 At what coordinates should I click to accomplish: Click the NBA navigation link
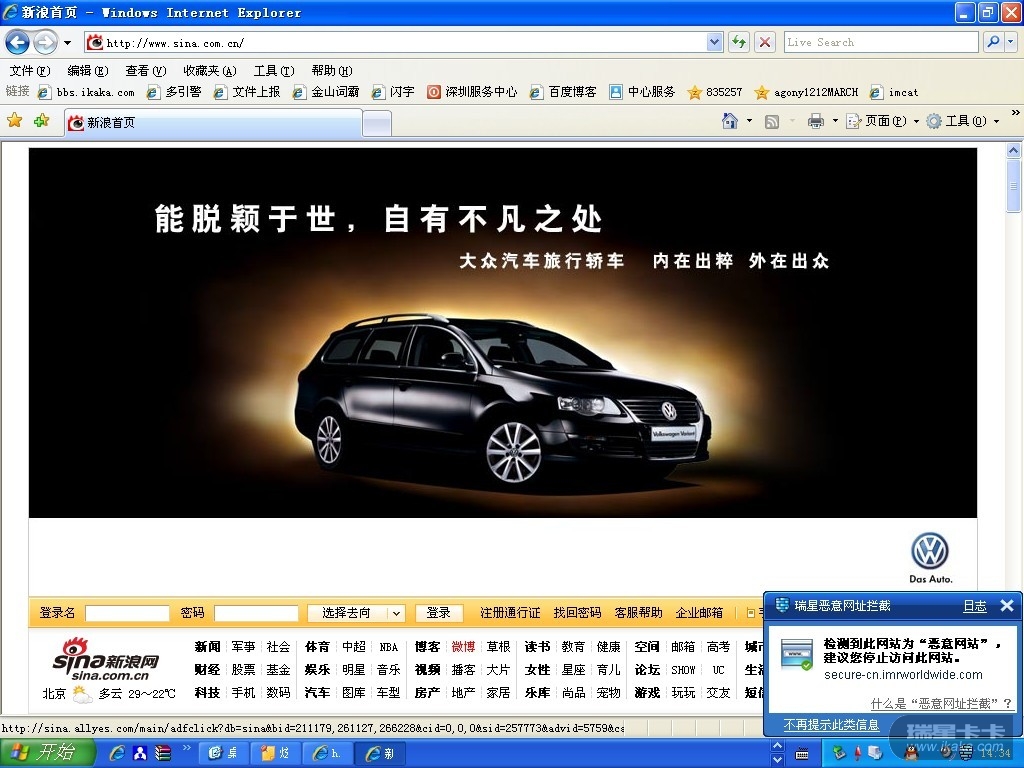(x=389, y=647)
